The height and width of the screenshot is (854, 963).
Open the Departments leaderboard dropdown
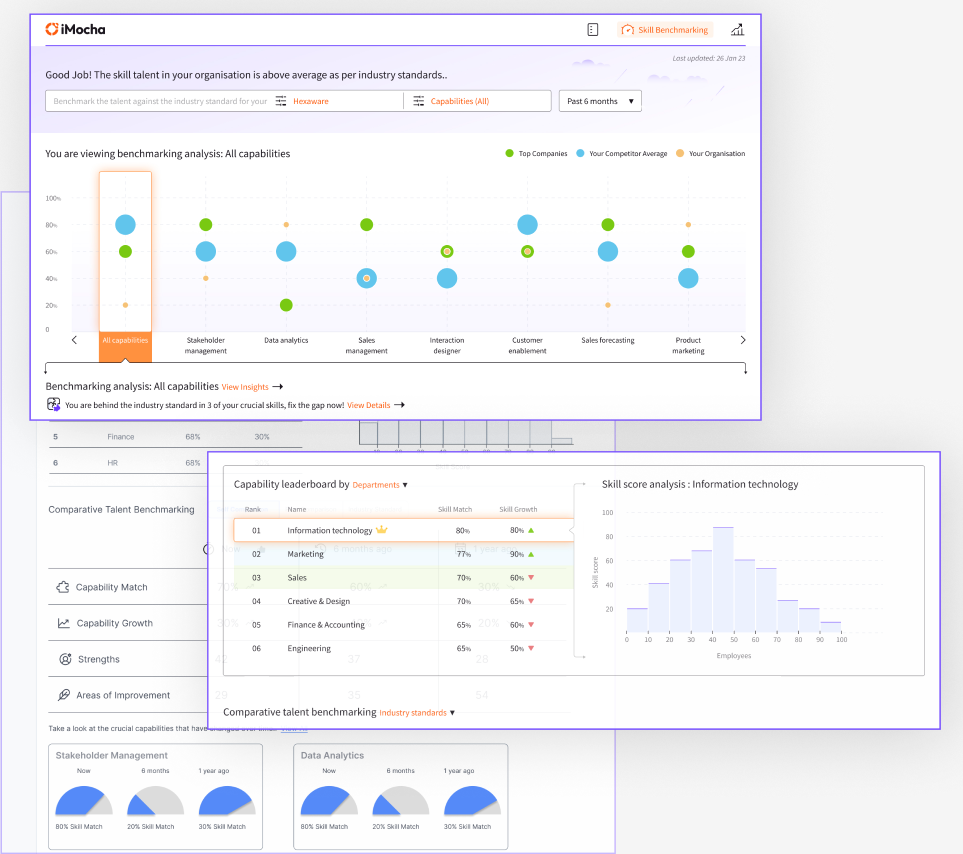[380, 485]
